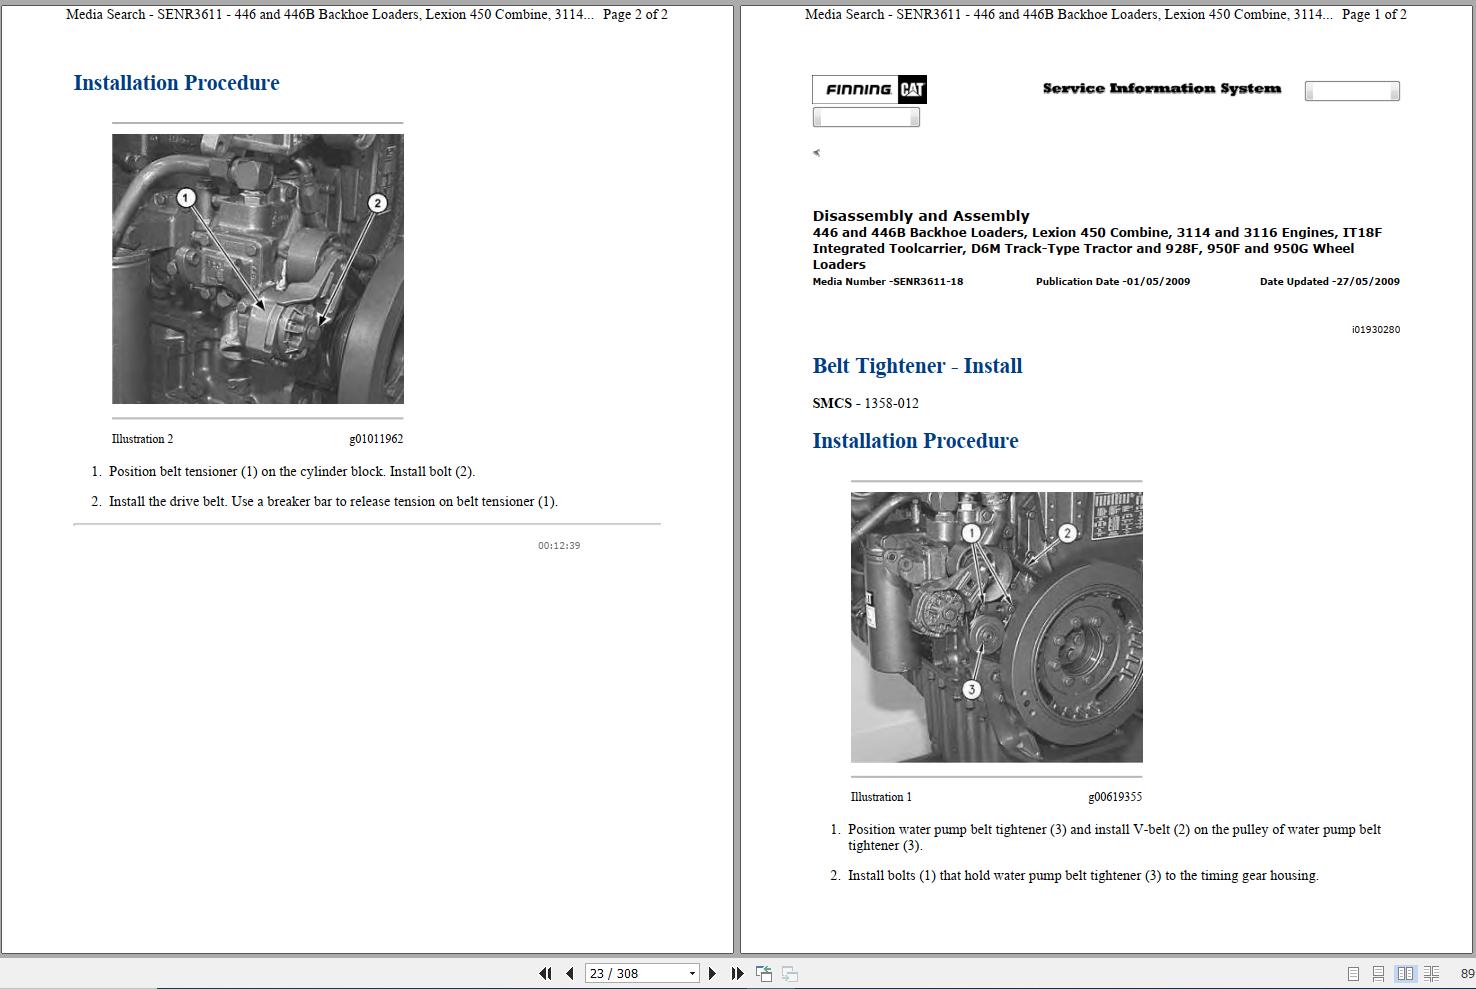Enable the highlighted facing-pages layout

(1407, 972)
